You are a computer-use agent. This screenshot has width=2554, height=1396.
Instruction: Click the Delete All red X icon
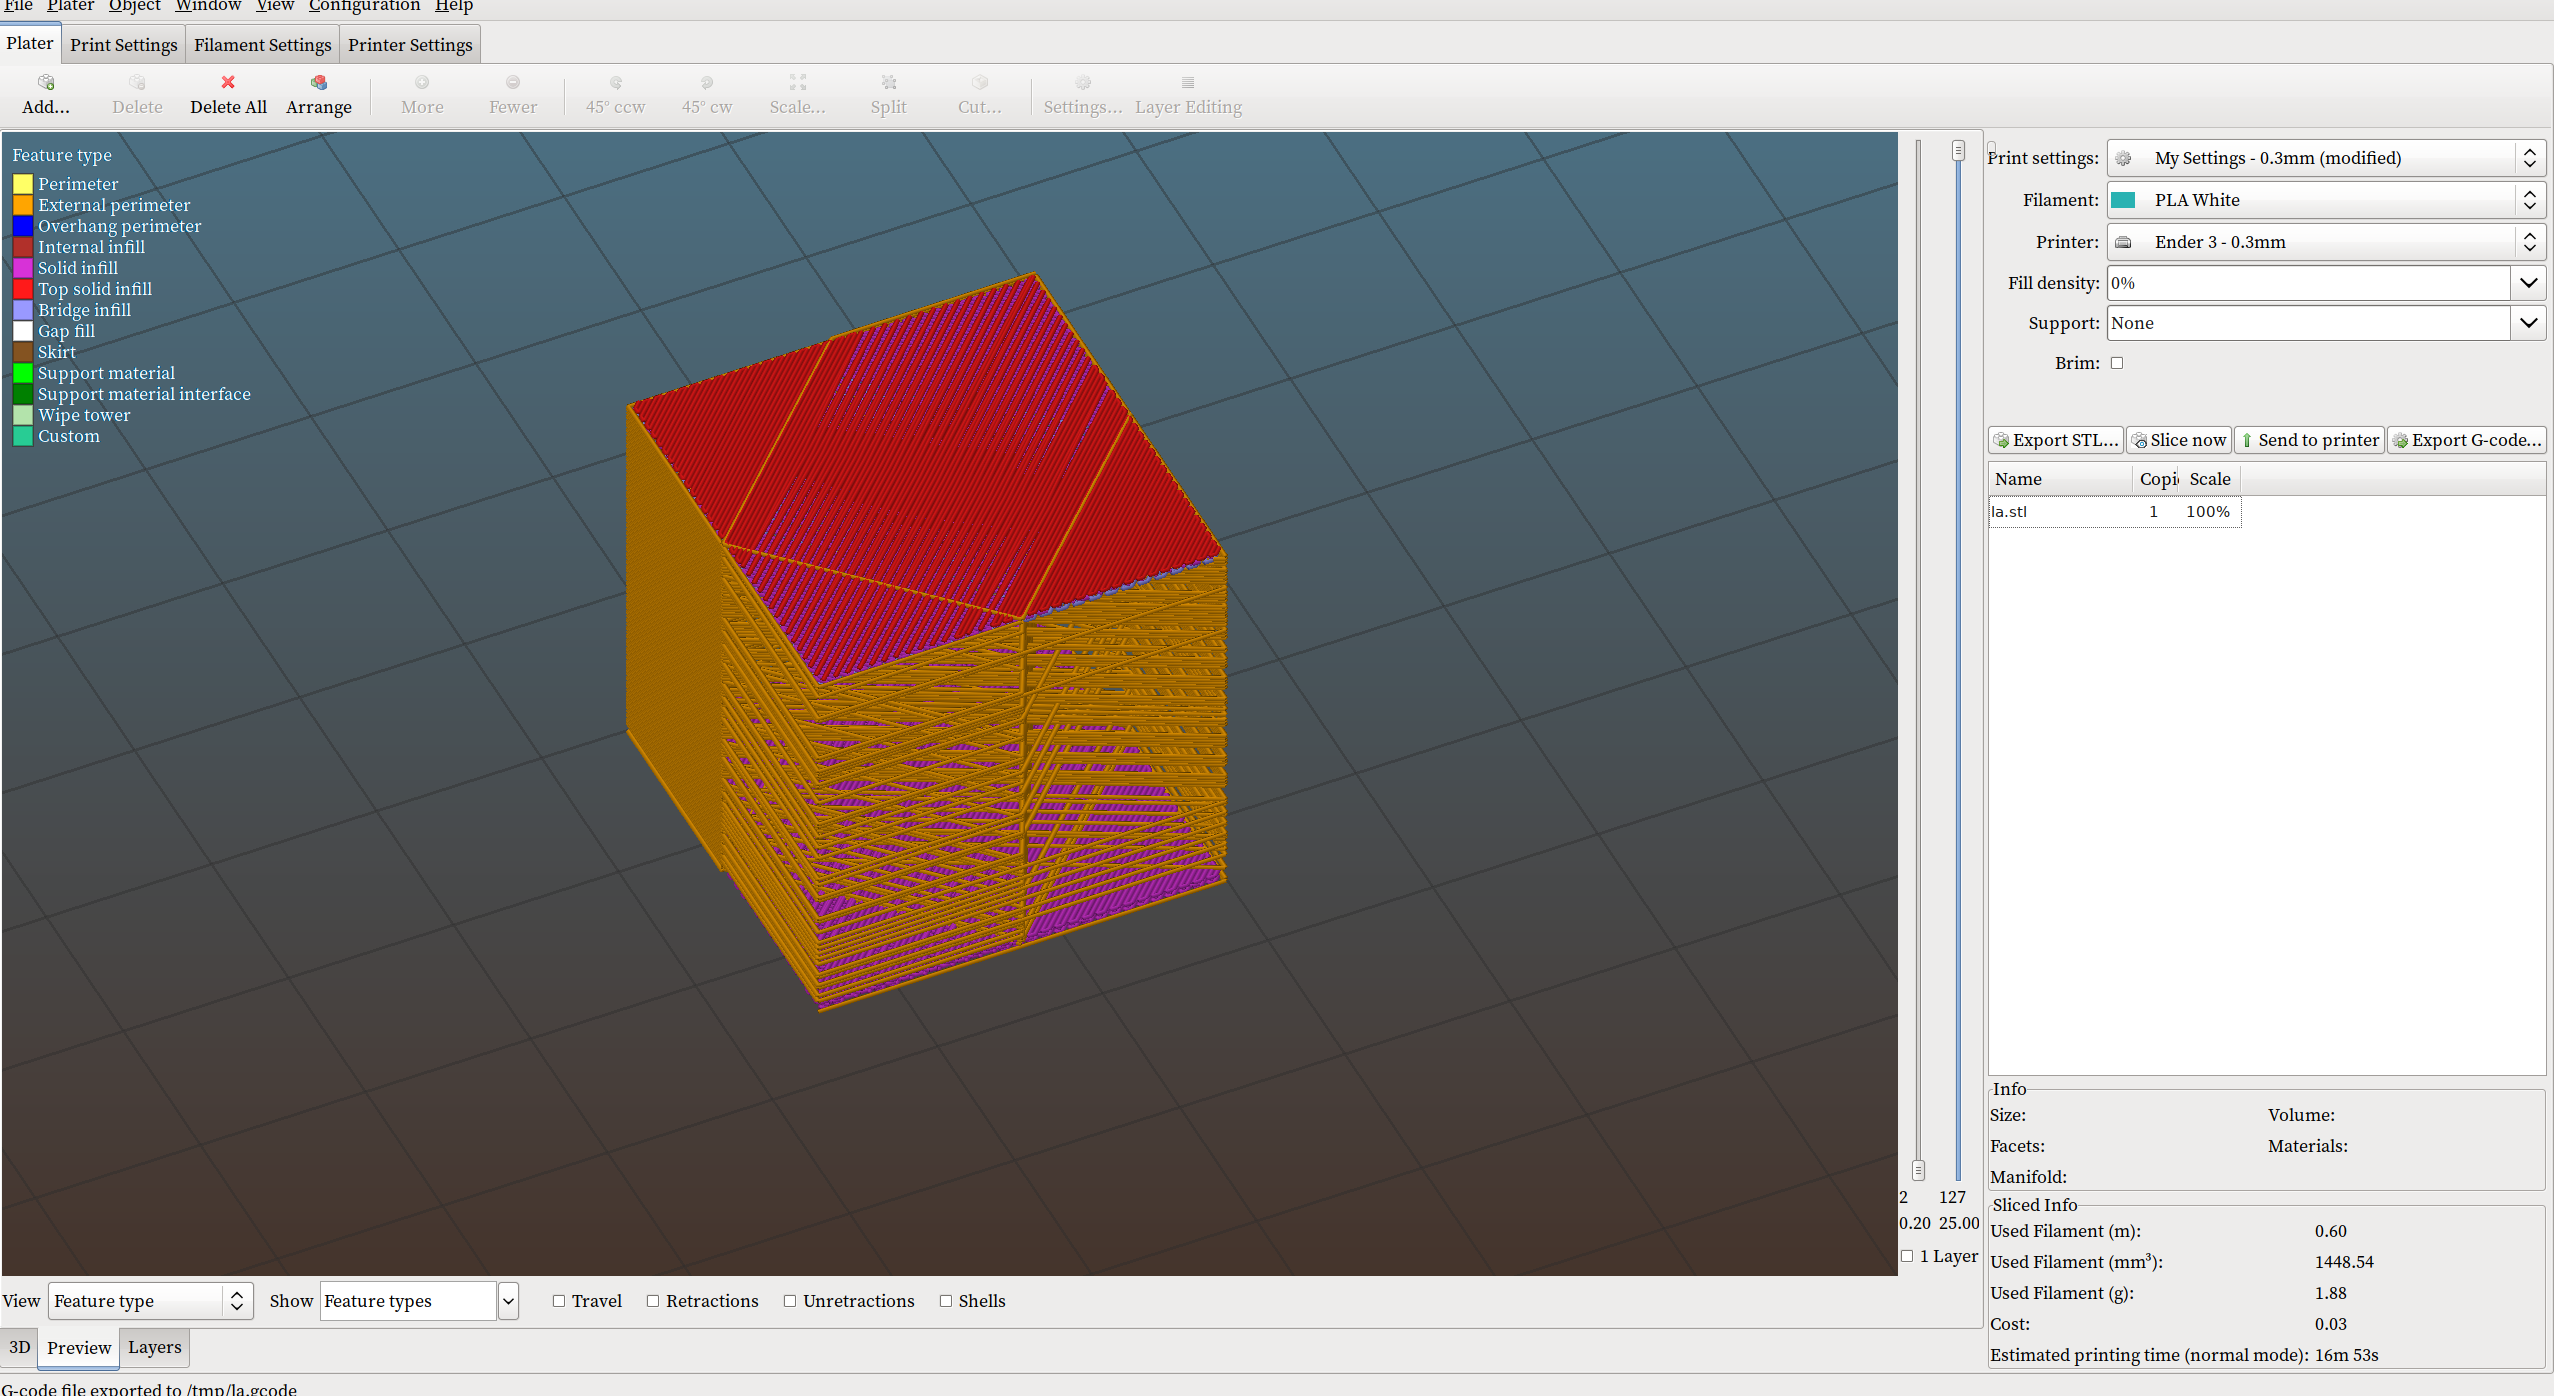228,83
